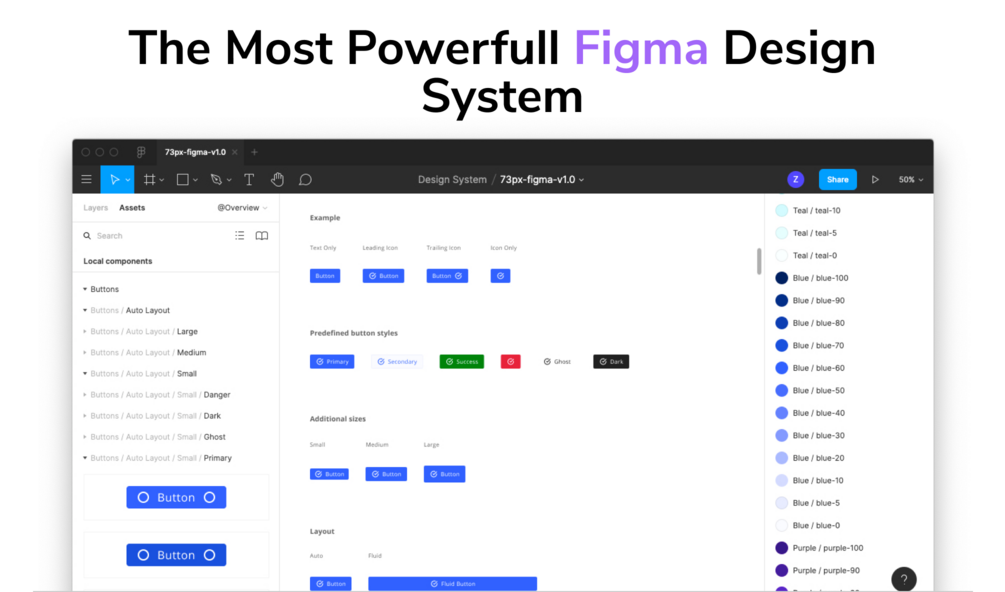Click the search magnifier icon
This screenshot has width=1005, height=592.
(x=87, y=236)
